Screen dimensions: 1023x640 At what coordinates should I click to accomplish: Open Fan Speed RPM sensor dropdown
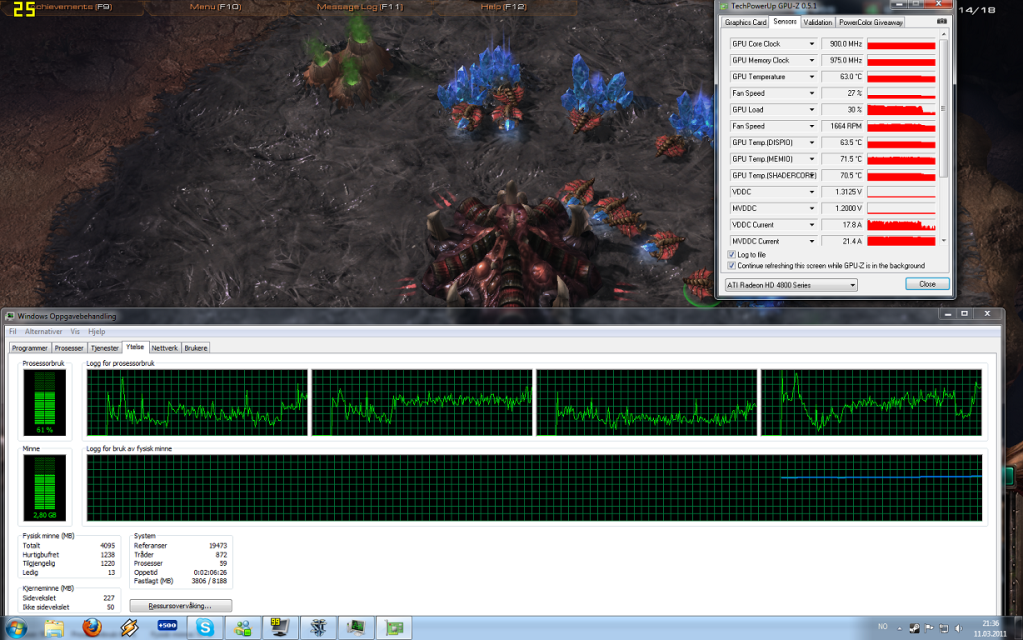[x=812, y=126]
